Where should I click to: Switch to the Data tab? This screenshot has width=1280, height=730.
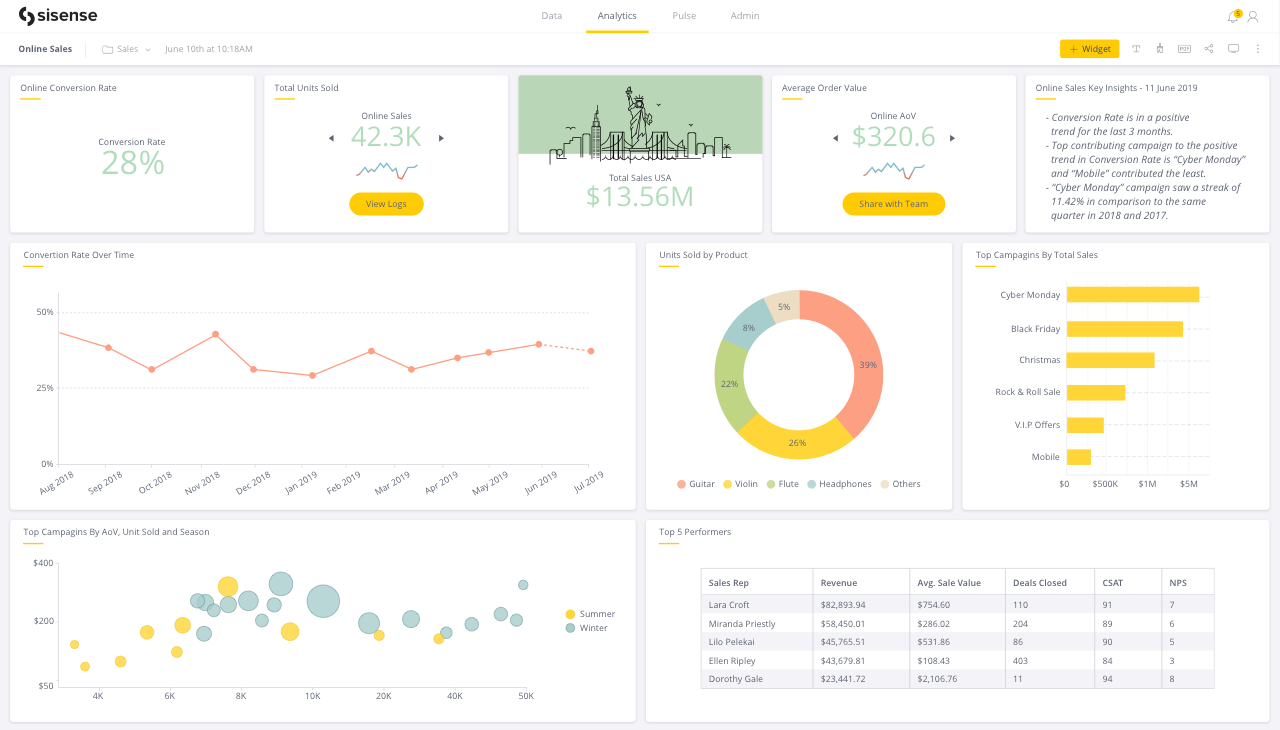coord(552,16)
